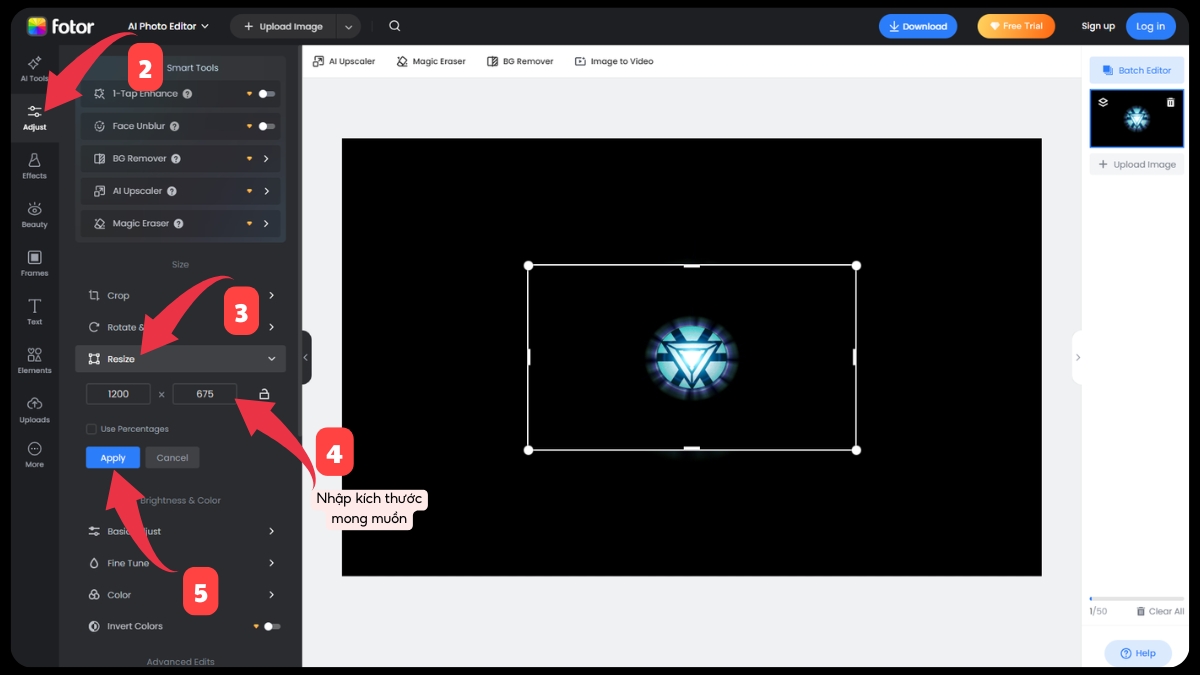Screen dimensions: 1200x675
Task: Expand the Crop section
Action: [x=180, y=296]
